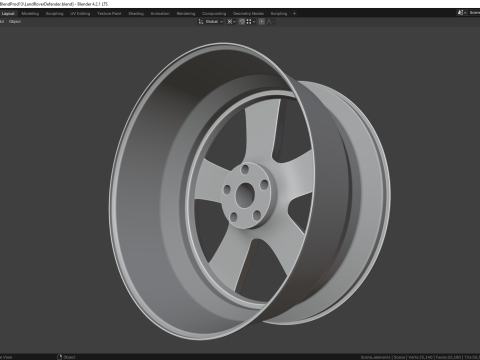Image resolution: width=480 pixels, height=360 pixels.
Task: Click the center hub of the wheel model
Action: tap(245, 195)
